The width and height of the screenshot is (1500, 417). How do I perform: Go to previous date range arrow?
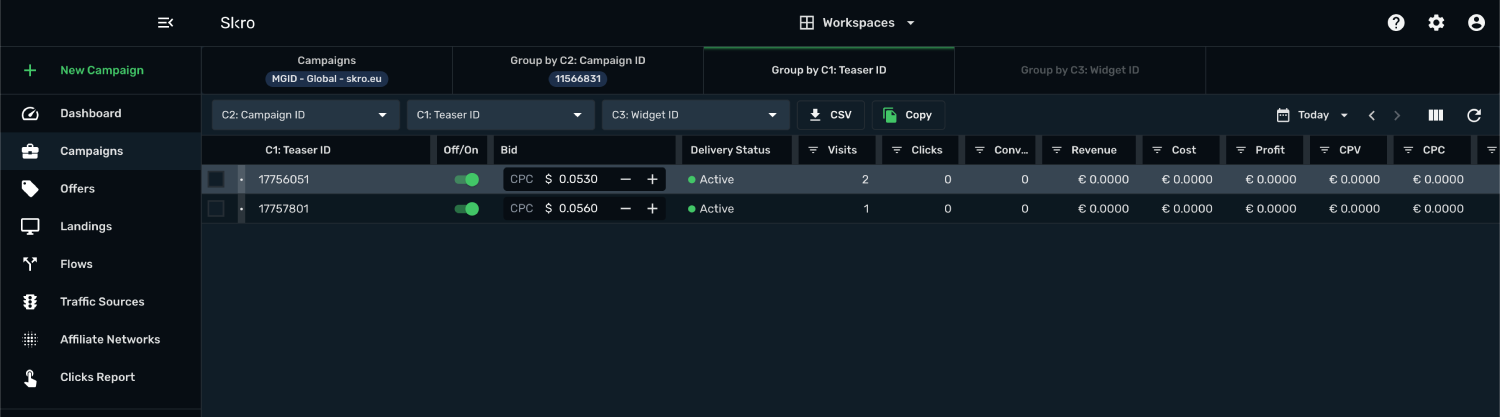(x=1372, y=115)
